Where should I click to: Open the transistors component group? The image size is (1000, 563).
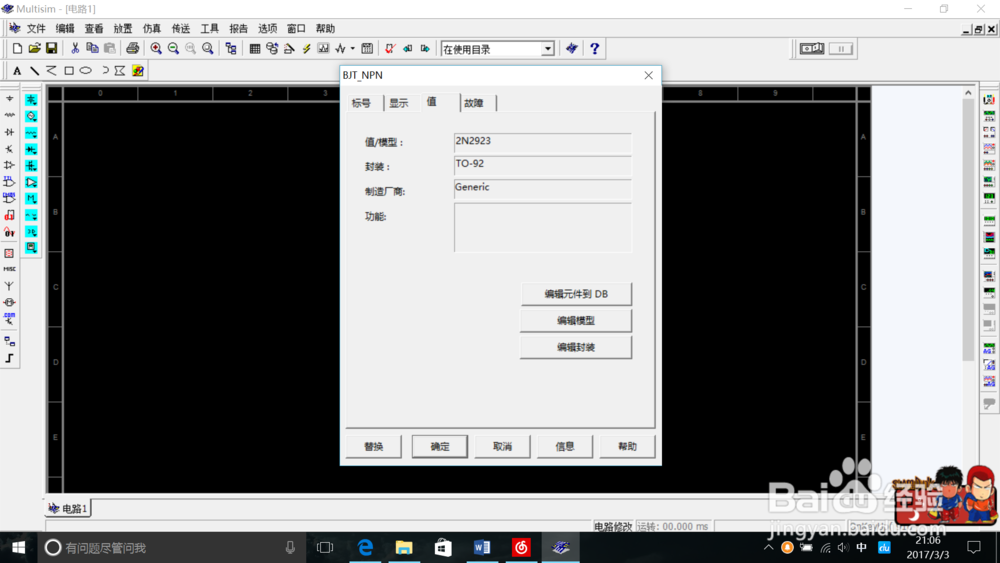click(10, 149)
